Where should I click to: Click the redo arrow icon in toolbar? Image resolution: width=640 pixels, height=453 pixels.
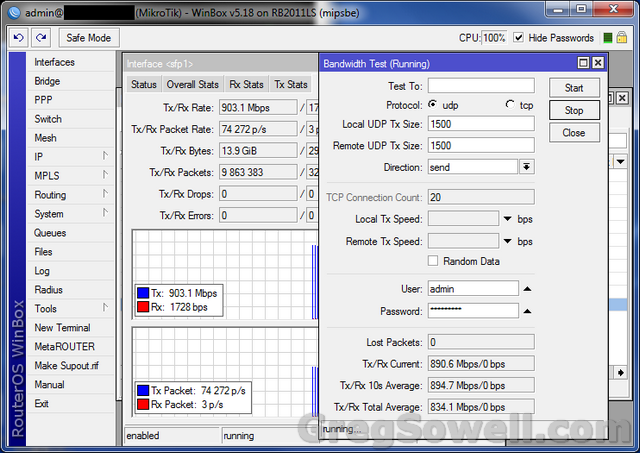[x=41, y=38]
